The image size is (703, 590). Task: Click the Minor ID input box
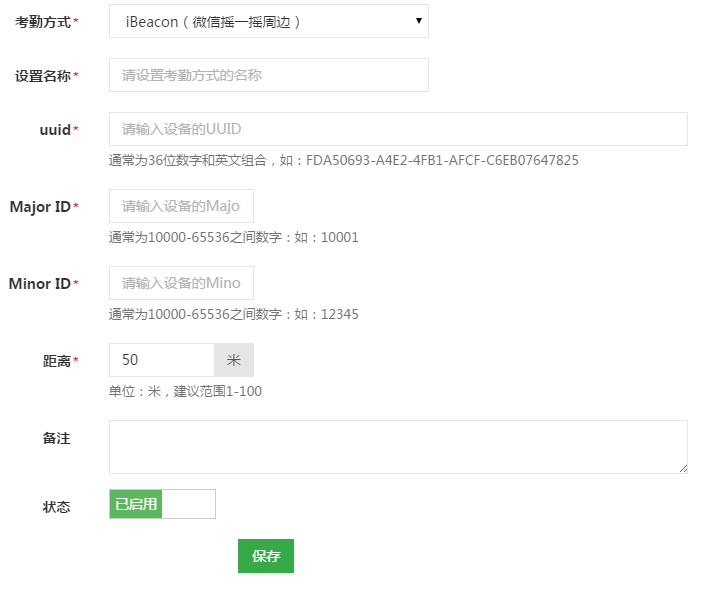tap(181, 283)
